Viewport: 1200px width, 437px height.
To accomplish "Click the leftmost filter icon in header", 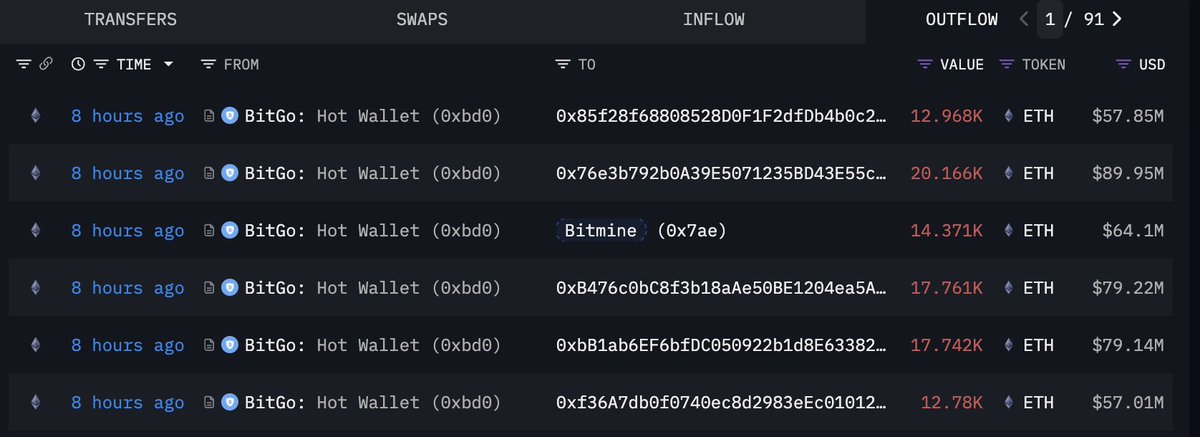I will coord(24,64).
